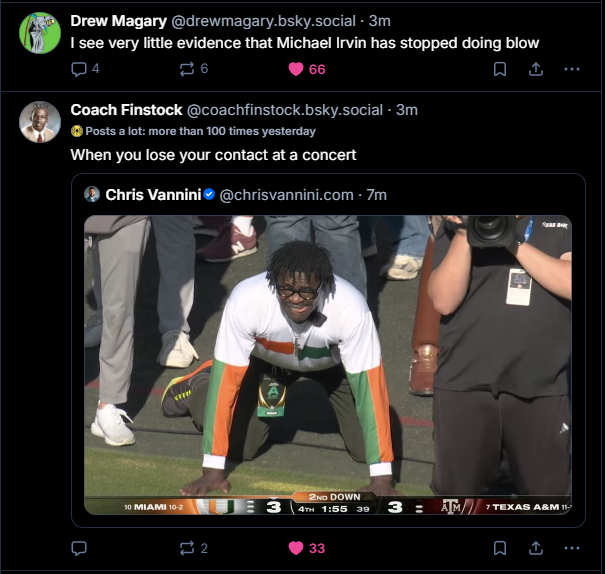Image resolution: width=605 pixels, height=574 pixels.
Task: Open more options on Drew Magary's post
Action: pyautogui.click(x=572, y=69)
